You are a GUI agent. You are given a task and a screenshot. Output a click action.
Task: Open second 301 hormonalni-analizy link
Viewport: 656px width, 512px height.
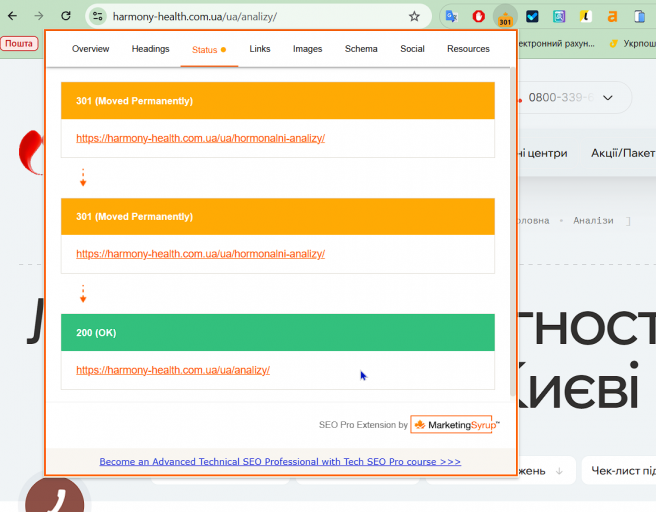(200, 254)
